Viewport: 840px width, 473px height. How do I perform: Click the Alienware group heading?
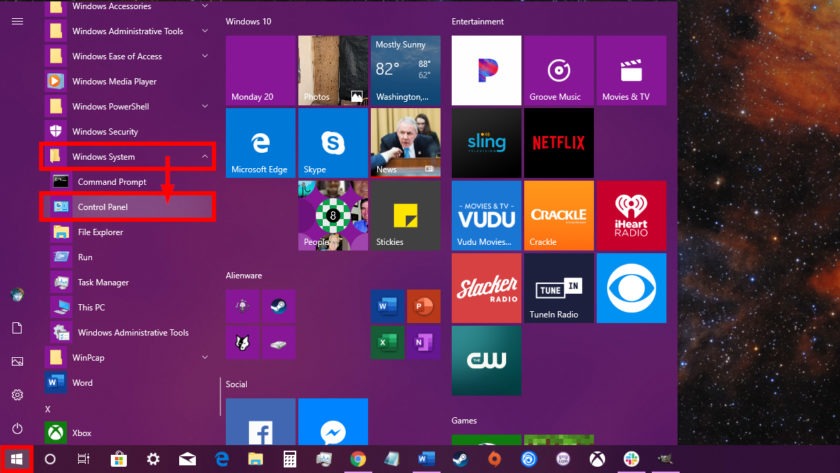(244, 275)
